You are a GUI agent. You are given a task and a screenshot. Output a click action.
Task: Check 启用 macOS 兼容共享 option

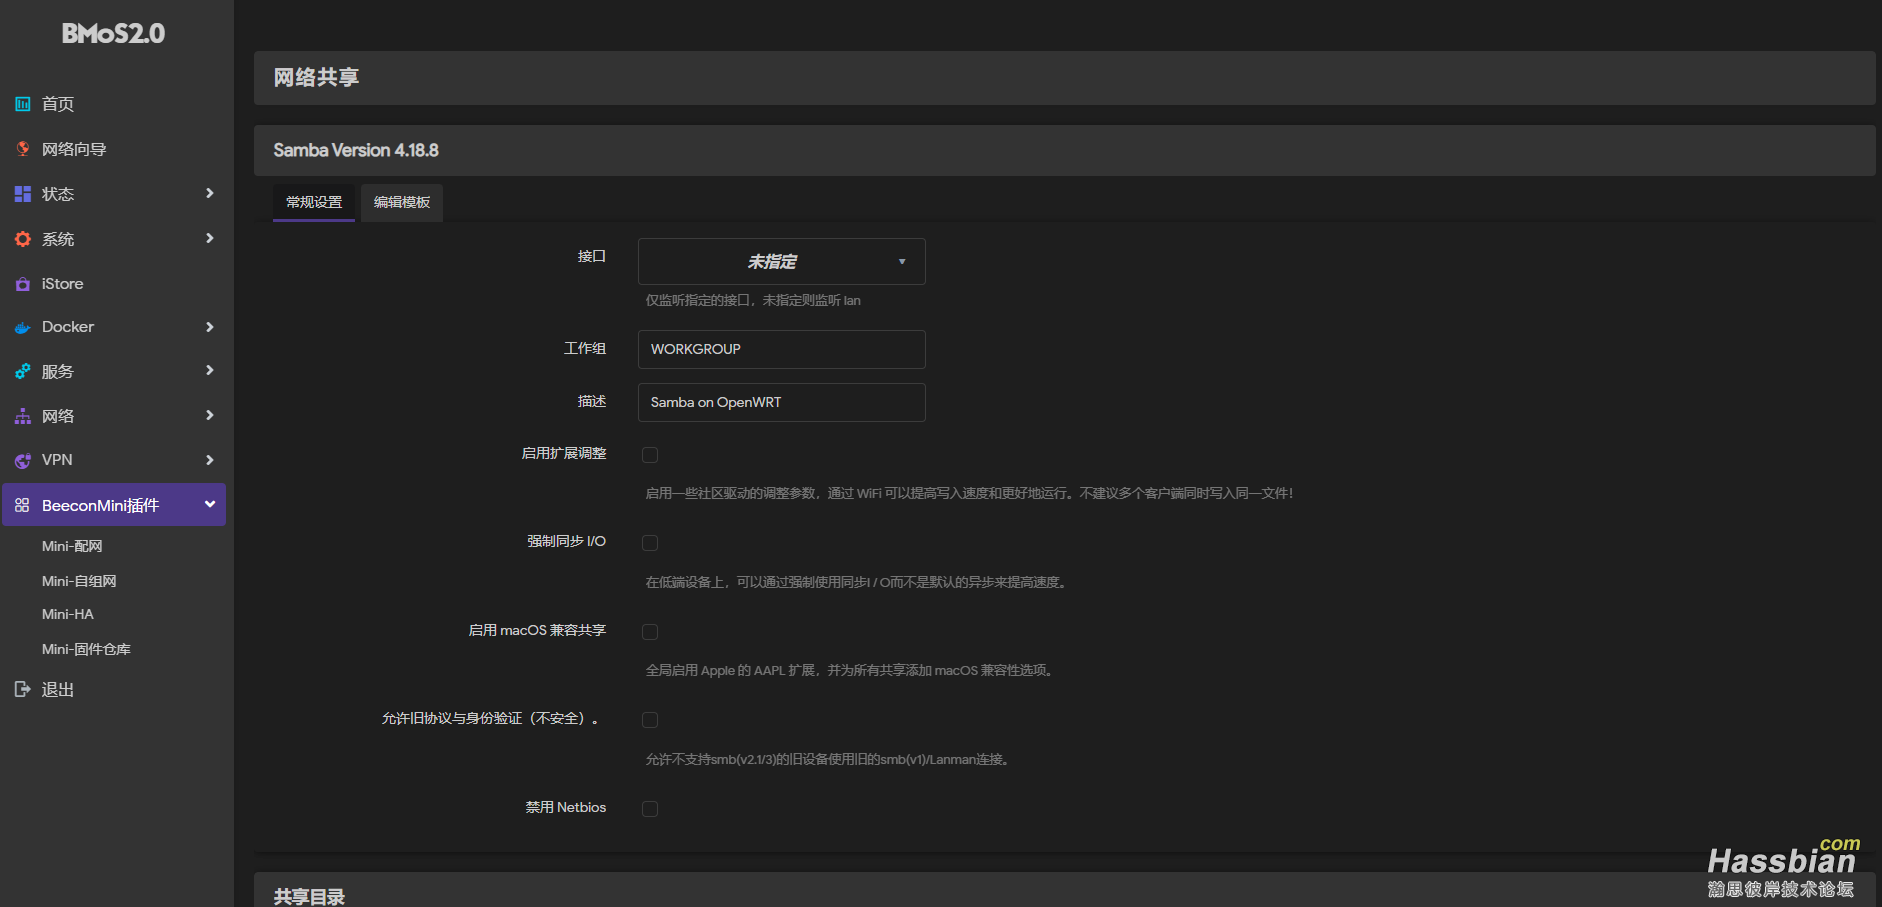[x=650, y=632]
